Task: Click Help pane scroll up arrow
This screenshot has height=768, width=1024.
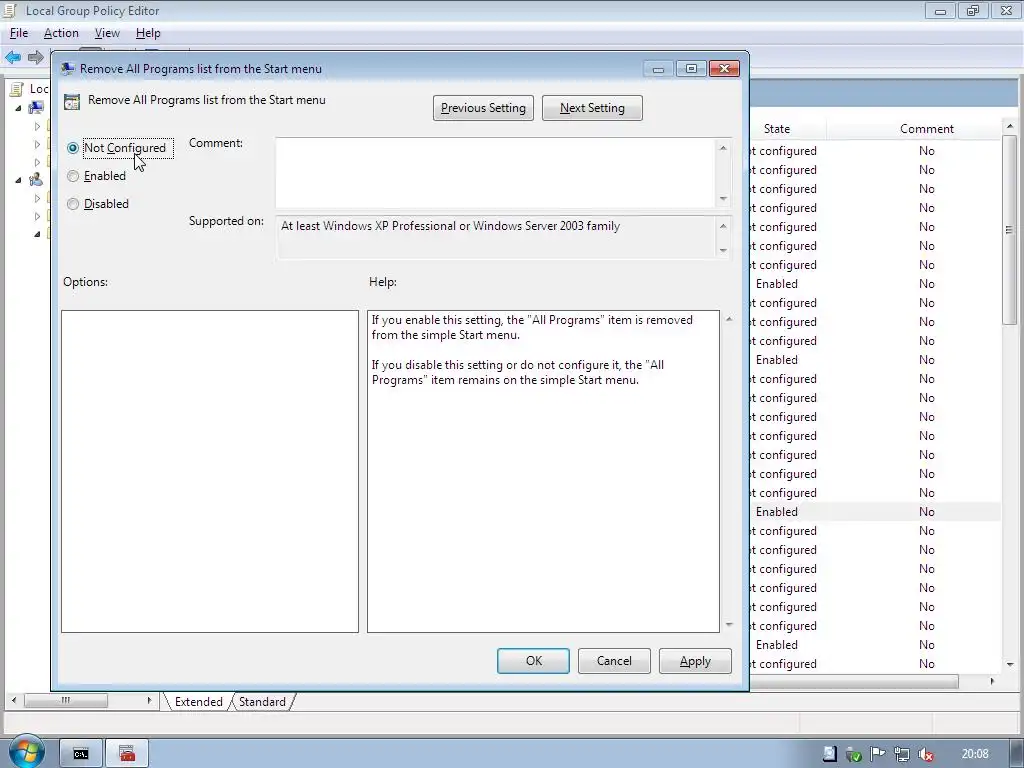Action: pyautogui.click(x=729, y=319)
